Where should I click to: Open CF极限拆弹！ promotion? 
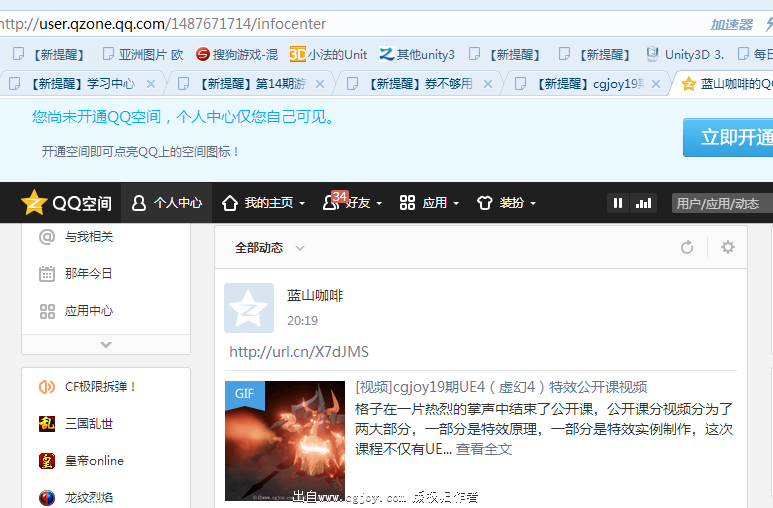pyautogui.click(x=101, y=387)
